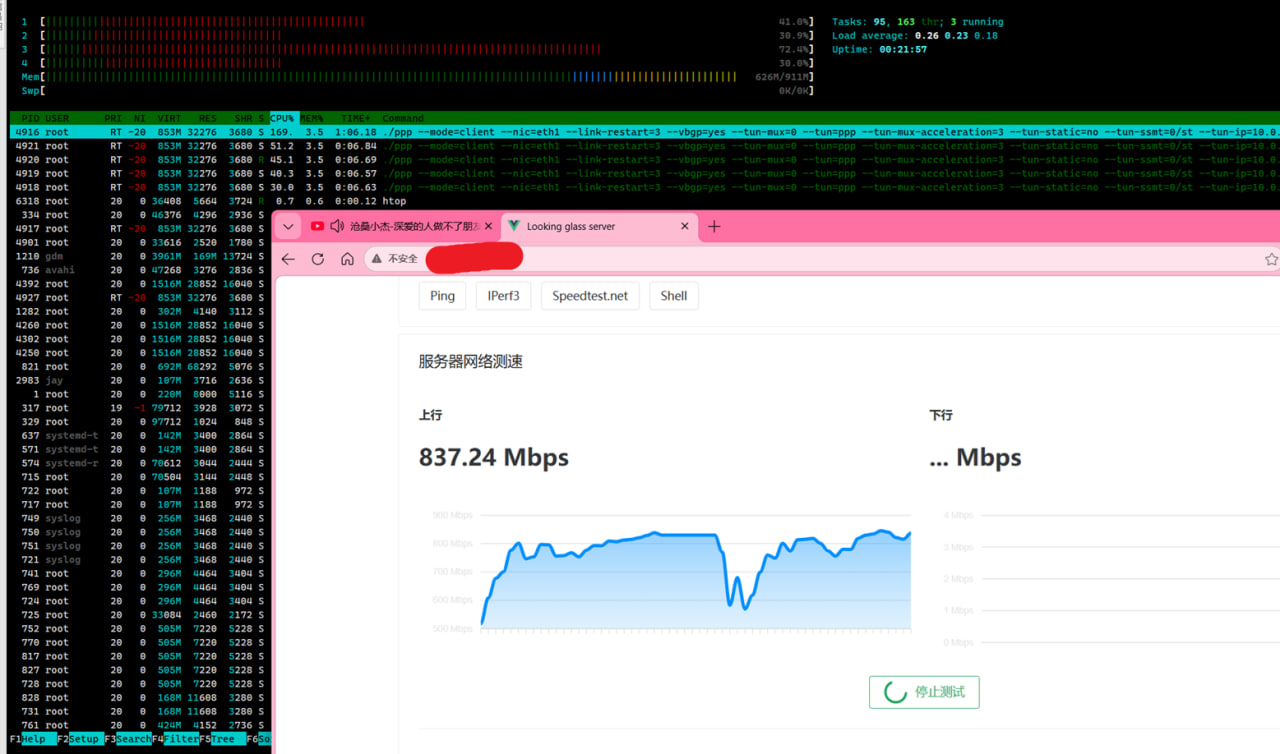Sort htop by the MEM% column

tap(311, 118)
